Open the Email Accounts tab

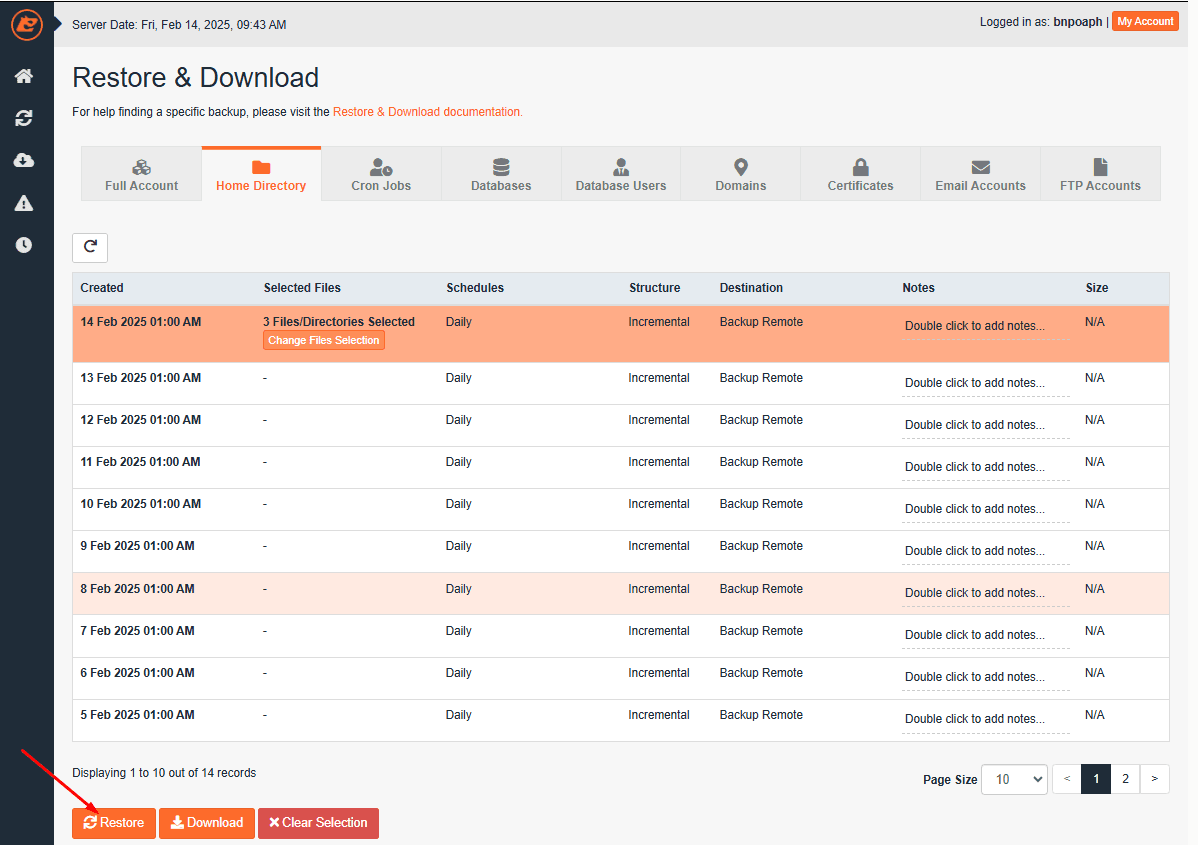point(980,175)
